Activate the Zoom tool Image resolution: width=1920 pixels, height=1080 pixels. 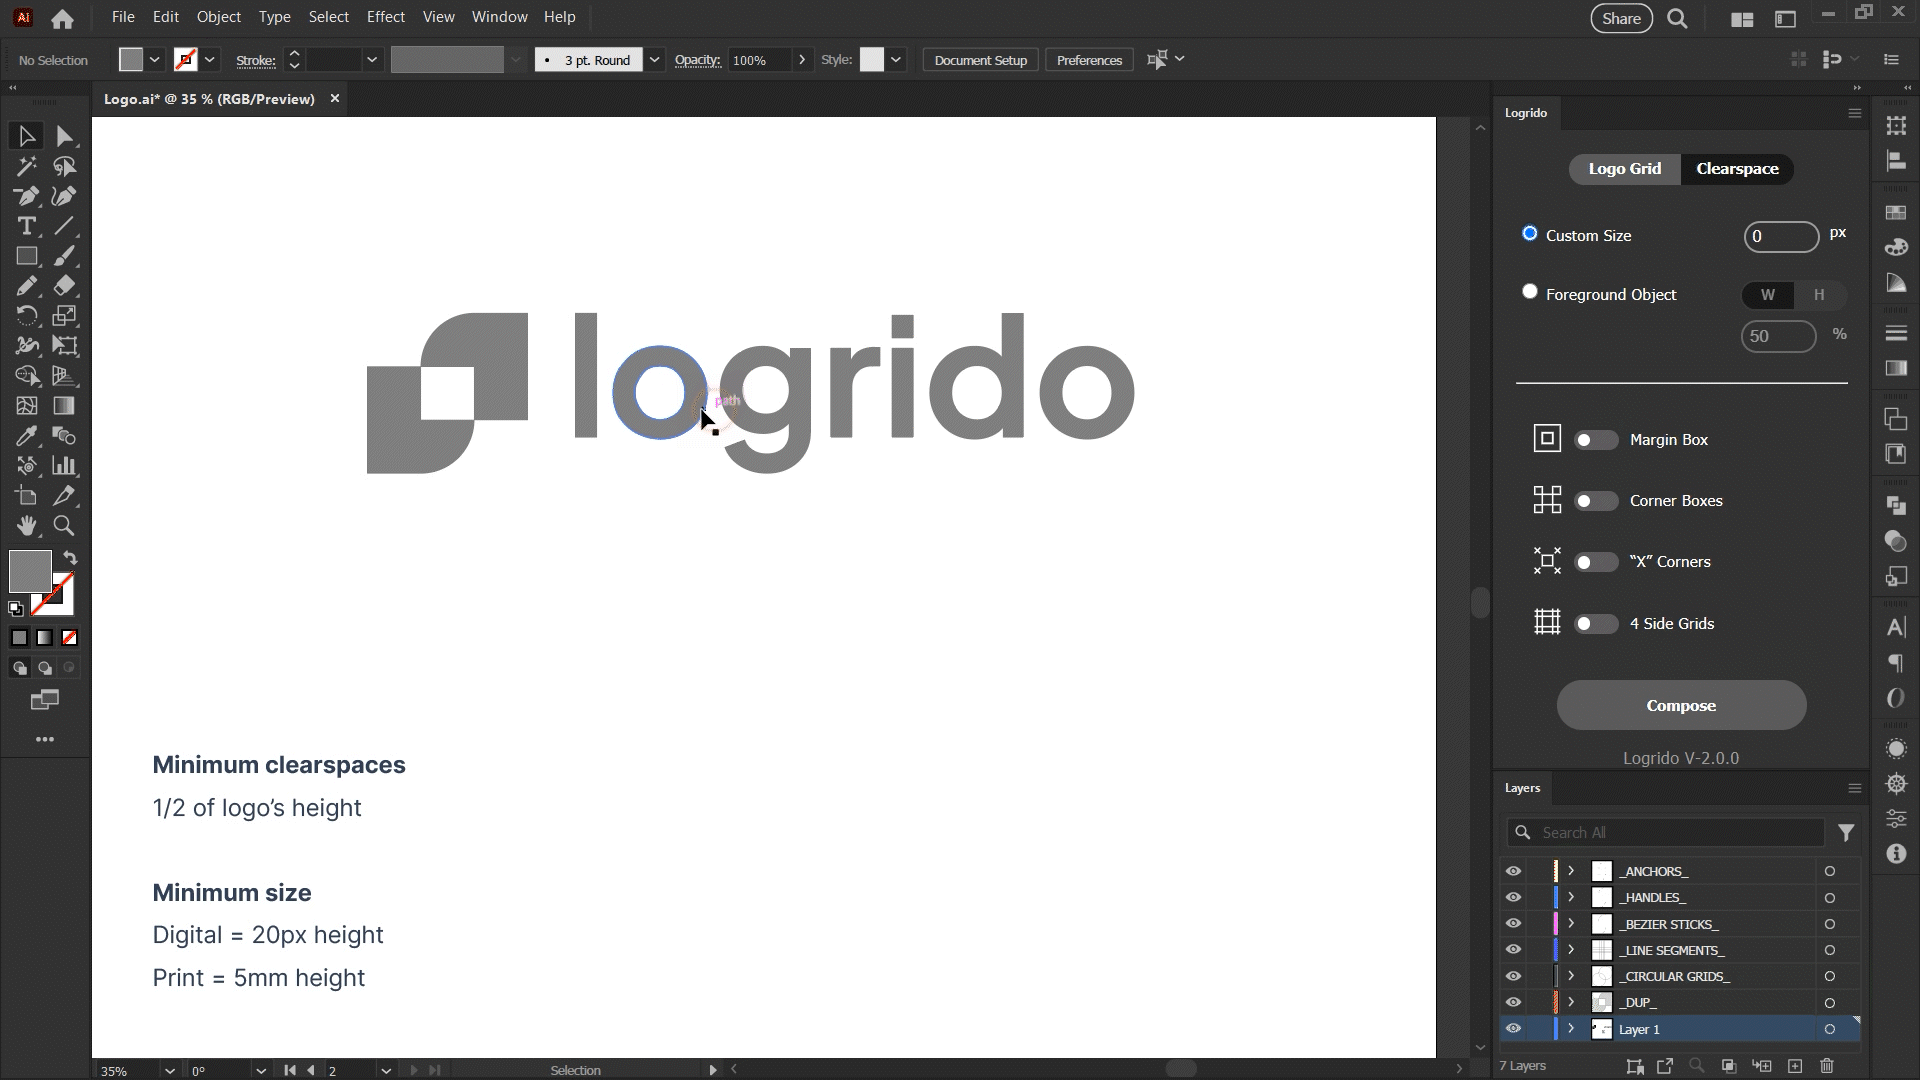click(64, 526)
